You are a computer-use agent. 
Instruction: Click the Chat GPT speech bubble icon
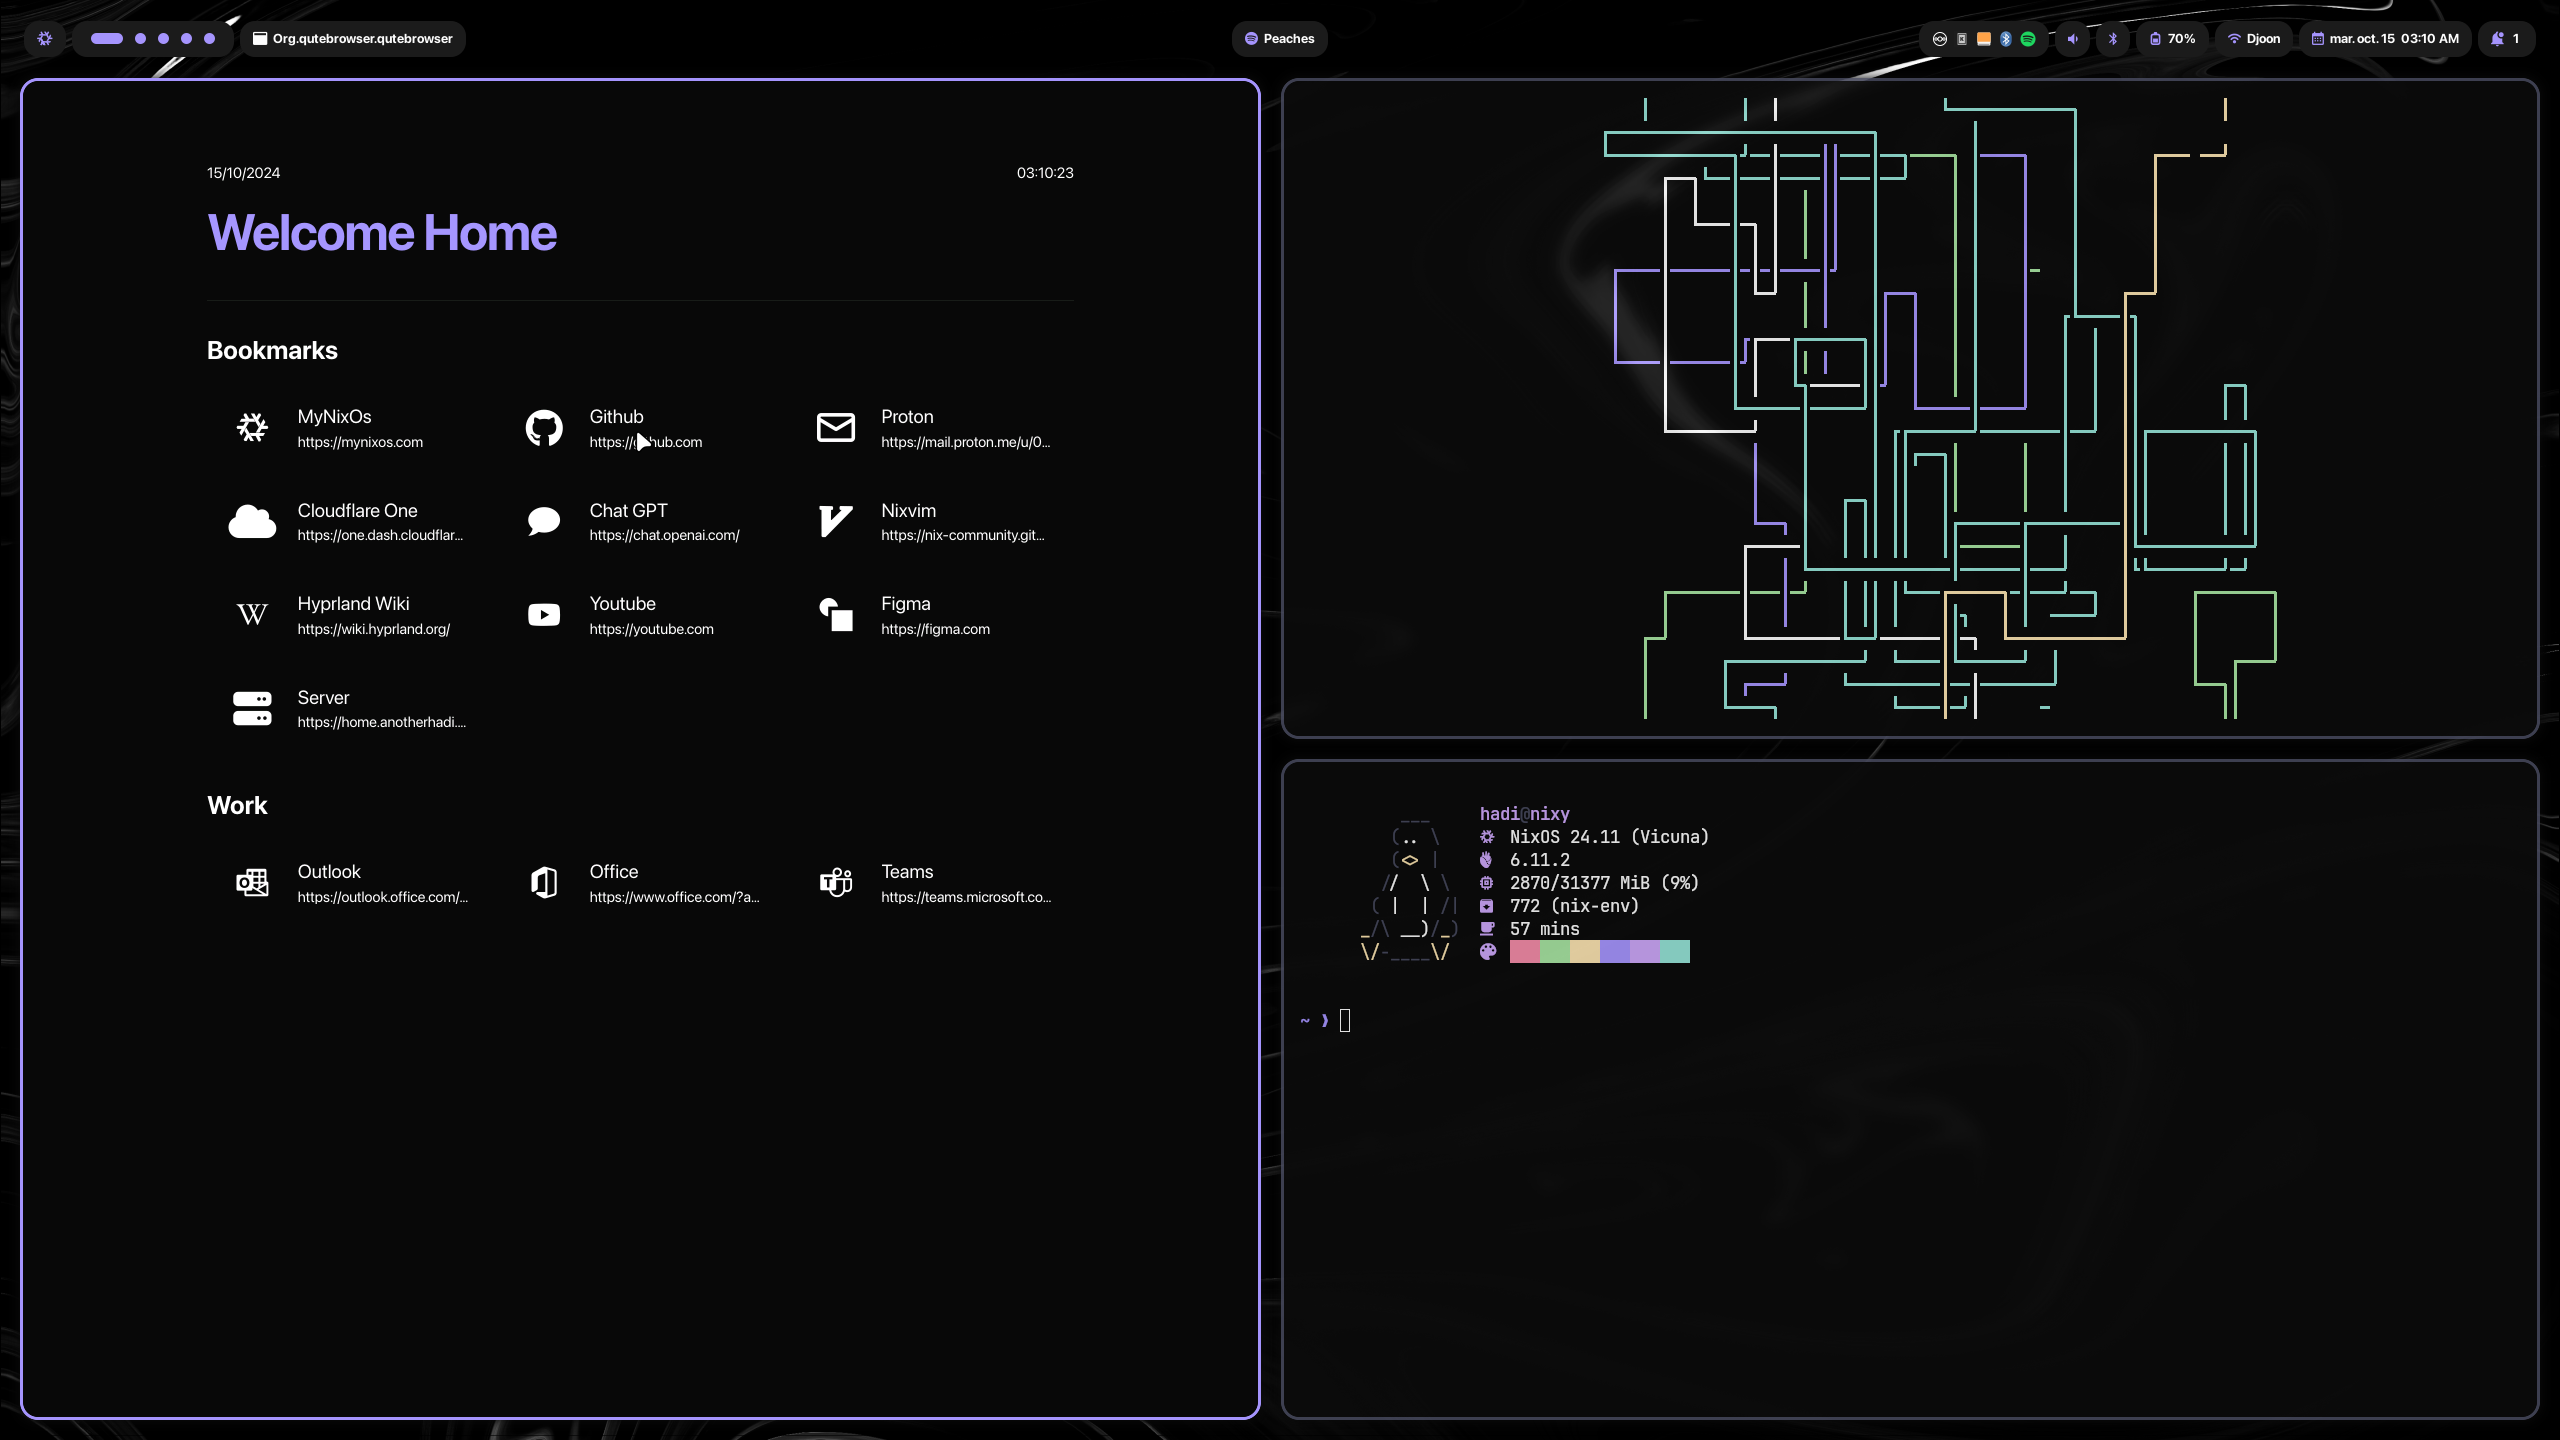[x=543, y=521]
